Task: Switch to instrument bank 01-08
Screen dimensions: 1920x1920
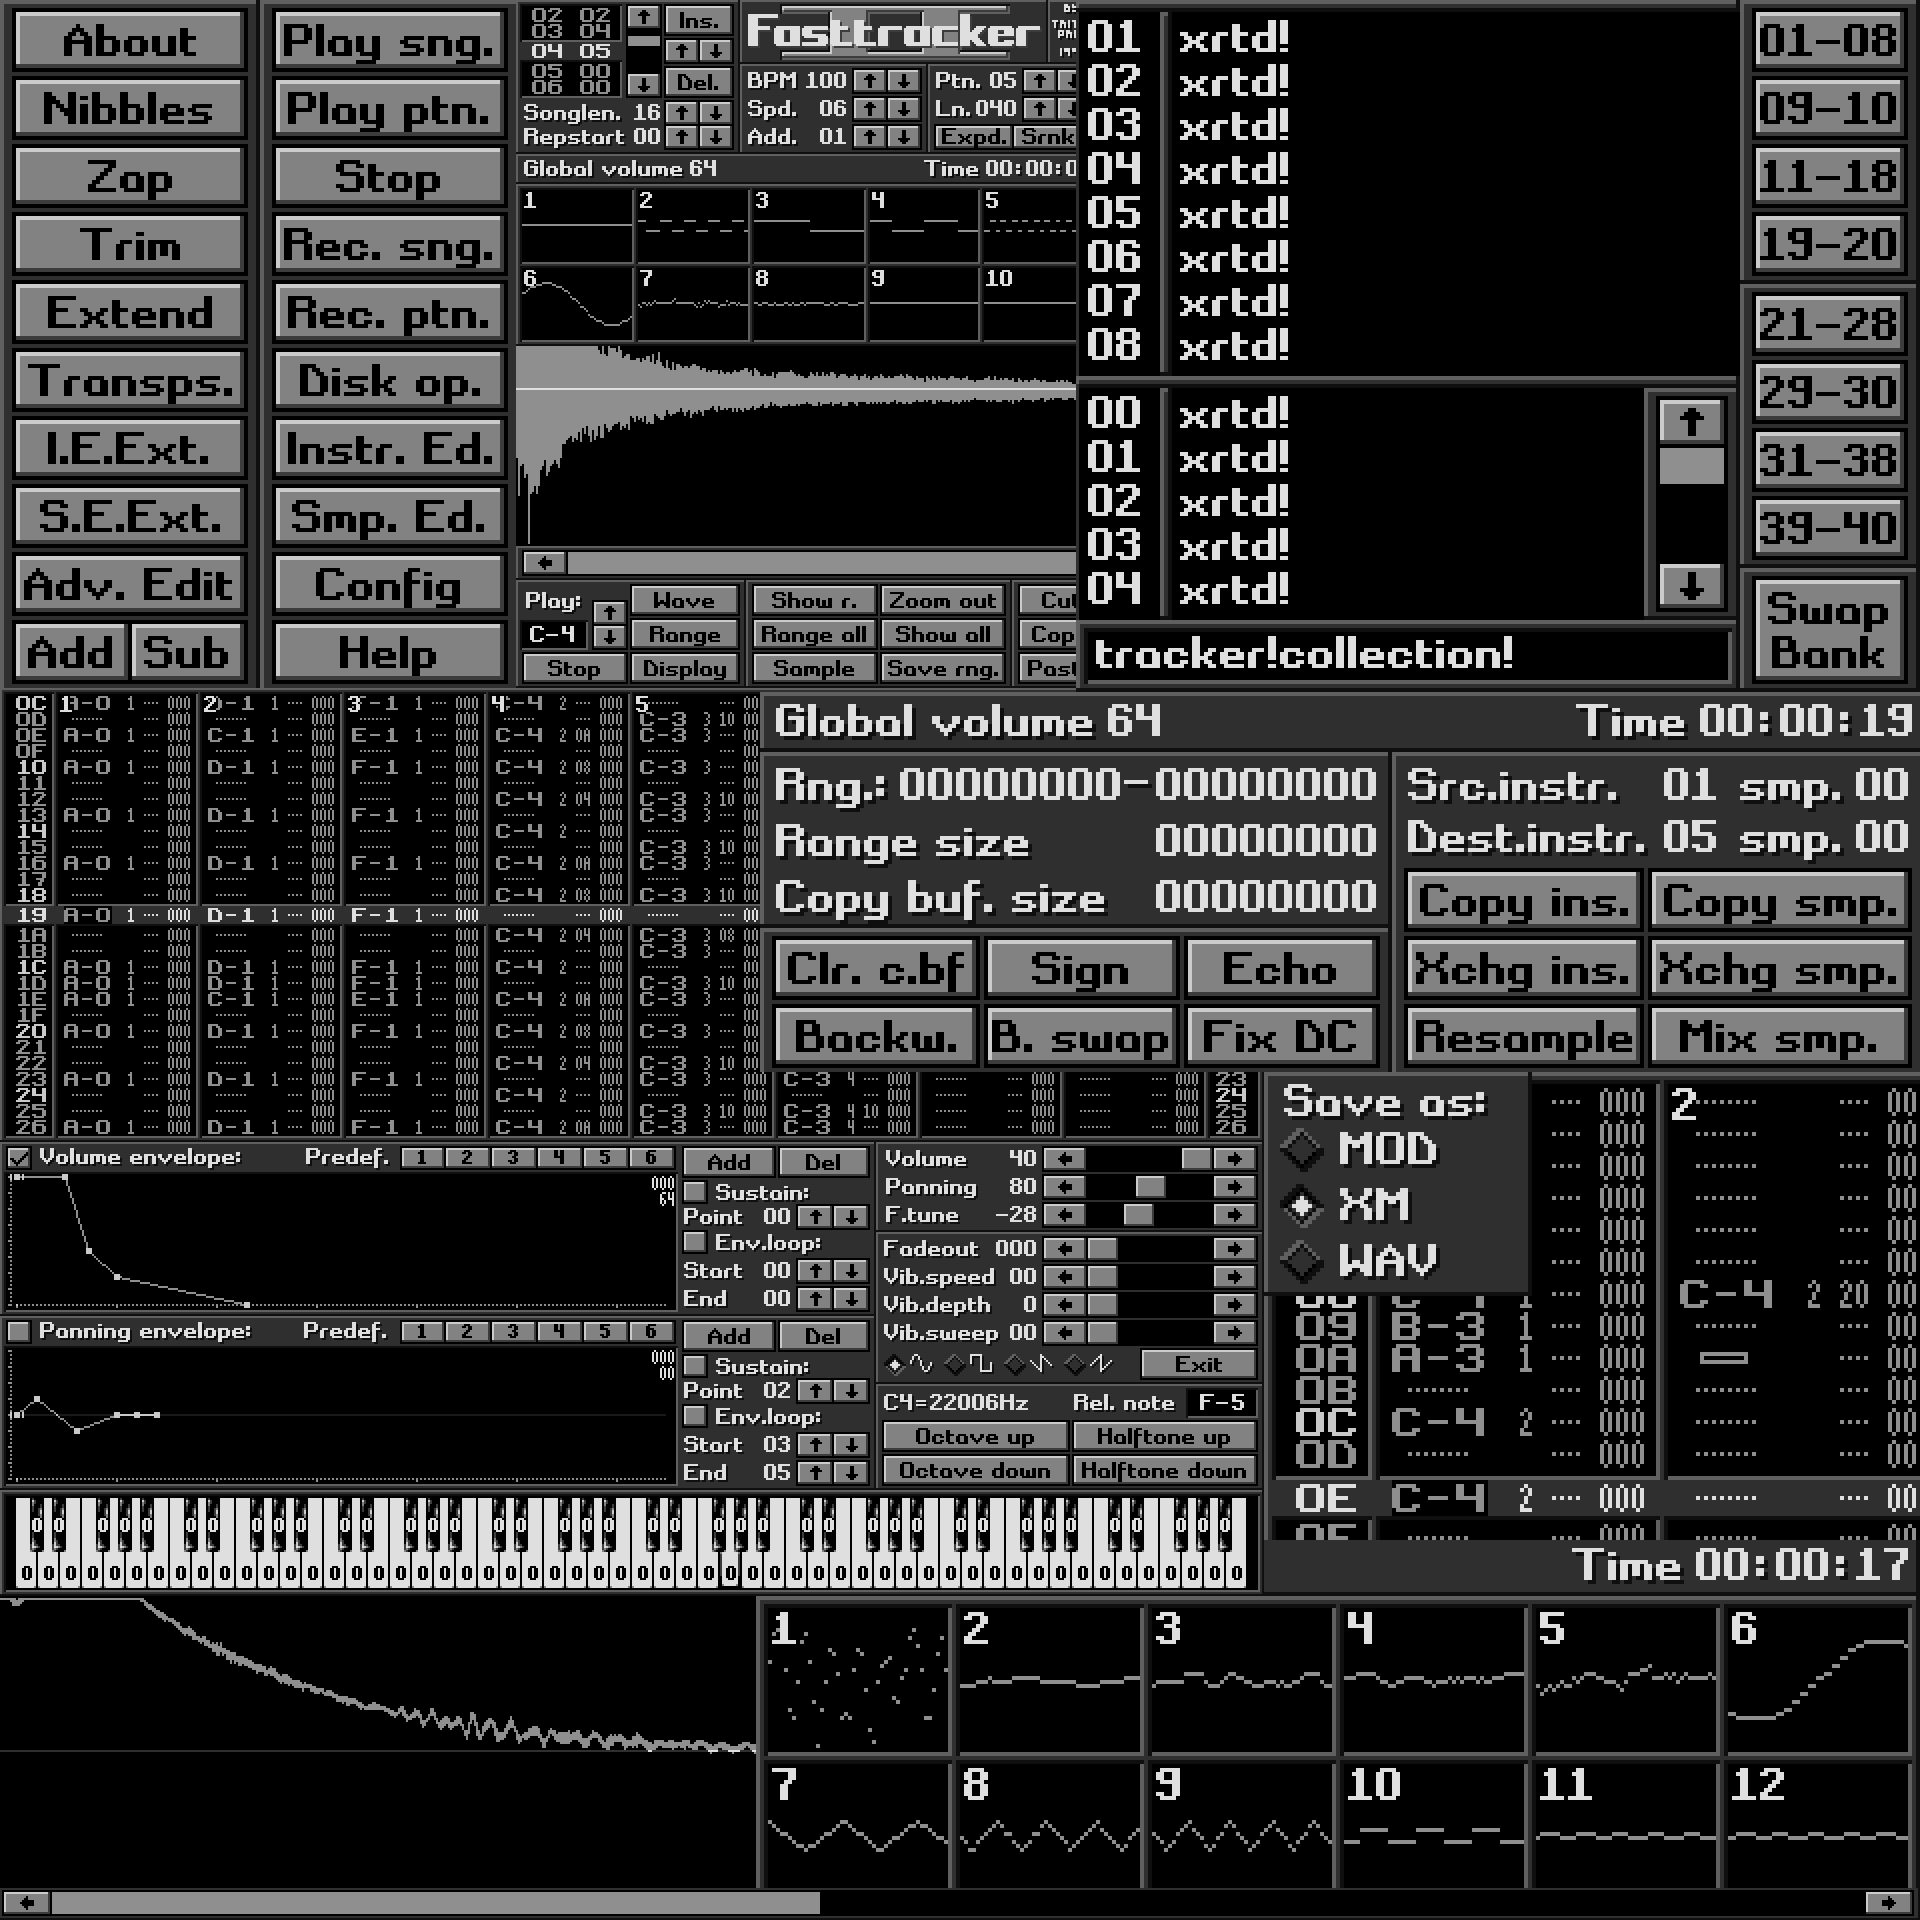Action: click(1827, 40)
